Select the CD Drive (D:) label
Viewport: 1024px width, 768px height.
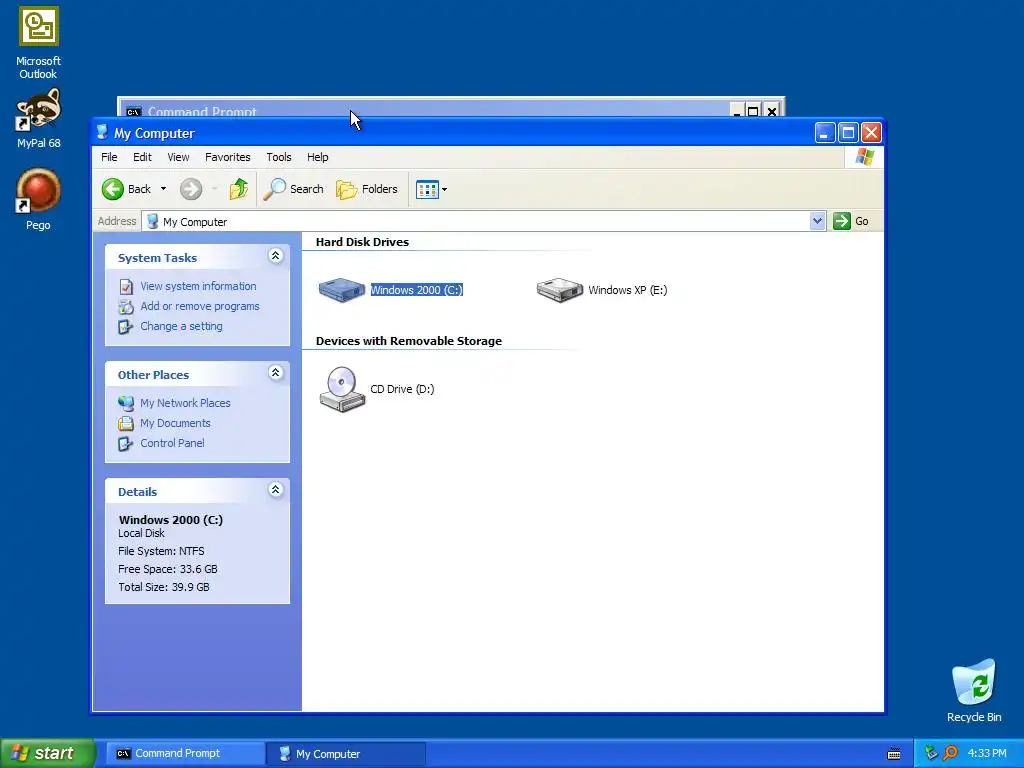(x=402, y=389)
